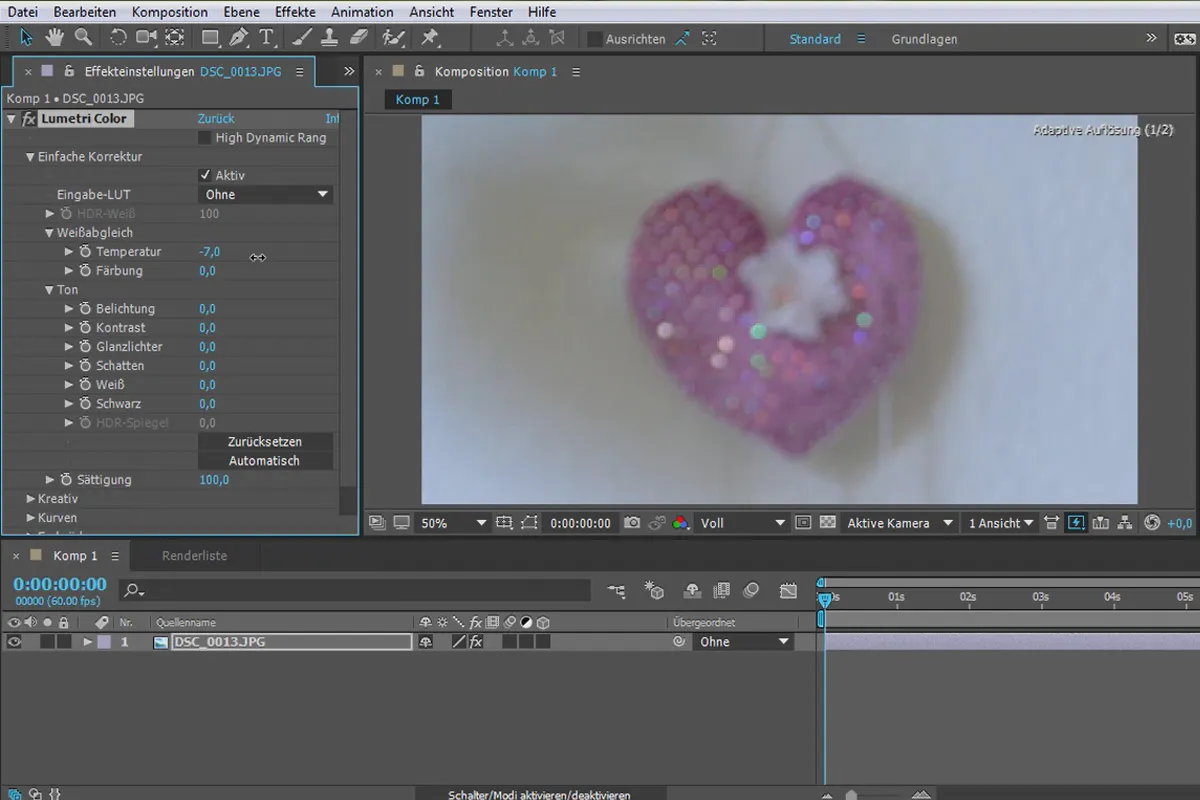Image resolution: width=1200 pixels, height=800 pixels.
Task: Click the reset exposure icon
Action: tap(1152, 523)
